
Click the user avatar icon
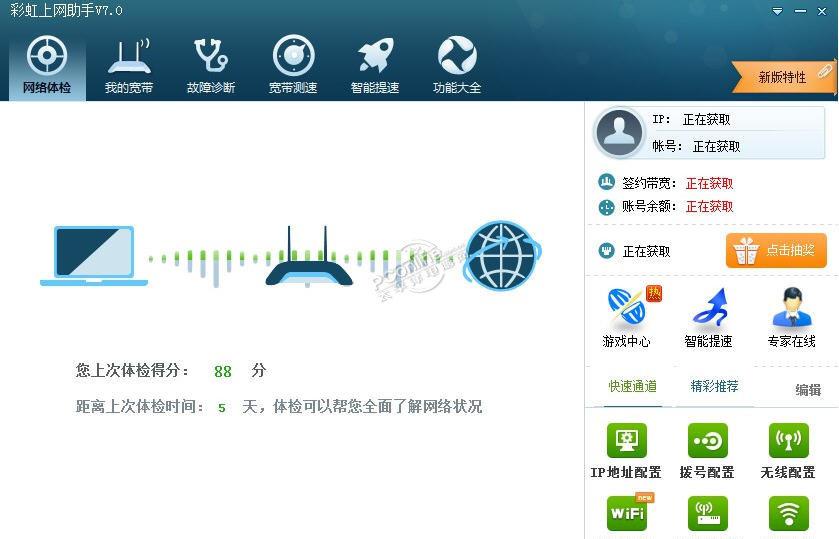[619, 132]
